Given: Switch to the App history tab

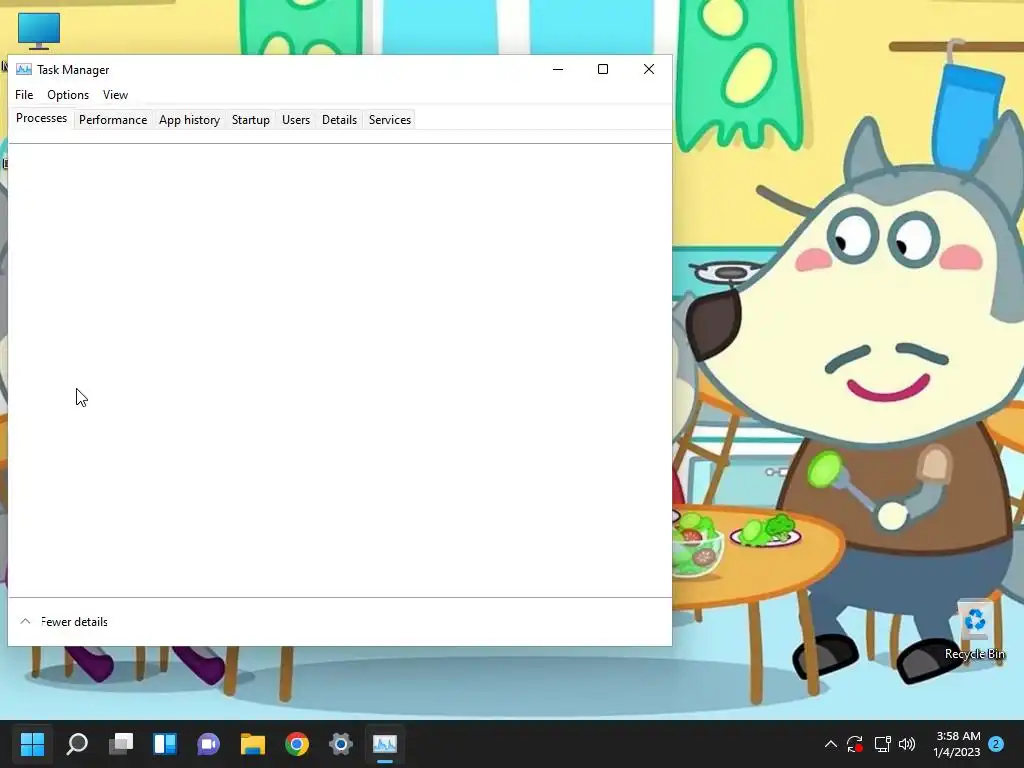Looking at the screenshot, I should 189,120.
